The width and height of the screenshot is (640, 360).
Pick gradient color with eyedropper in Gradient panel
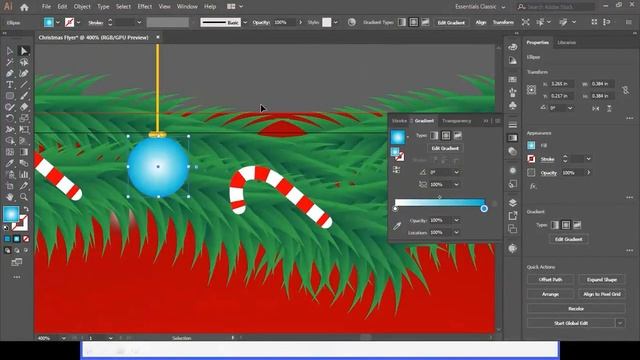pyautogui.click(x=397, y=226)
